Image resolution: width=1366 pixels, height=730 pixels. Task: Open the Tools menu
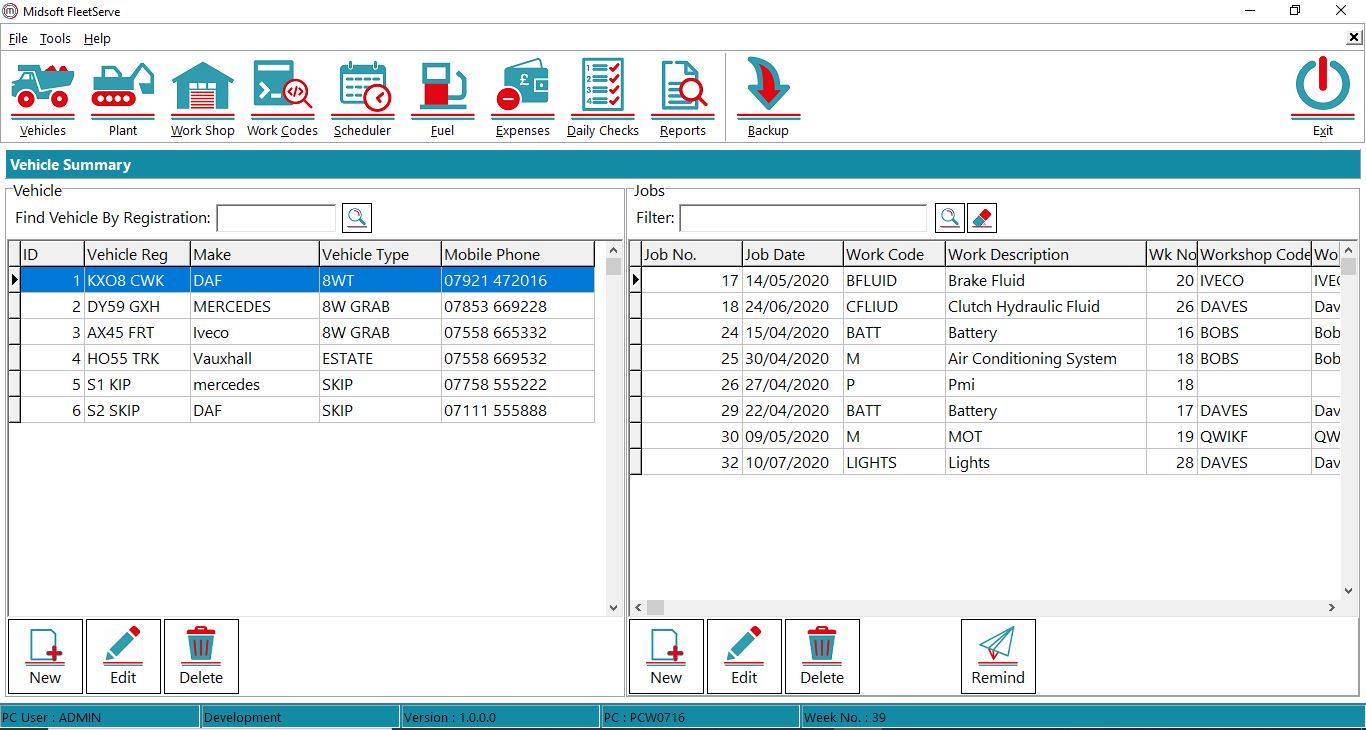coord(55,39)
